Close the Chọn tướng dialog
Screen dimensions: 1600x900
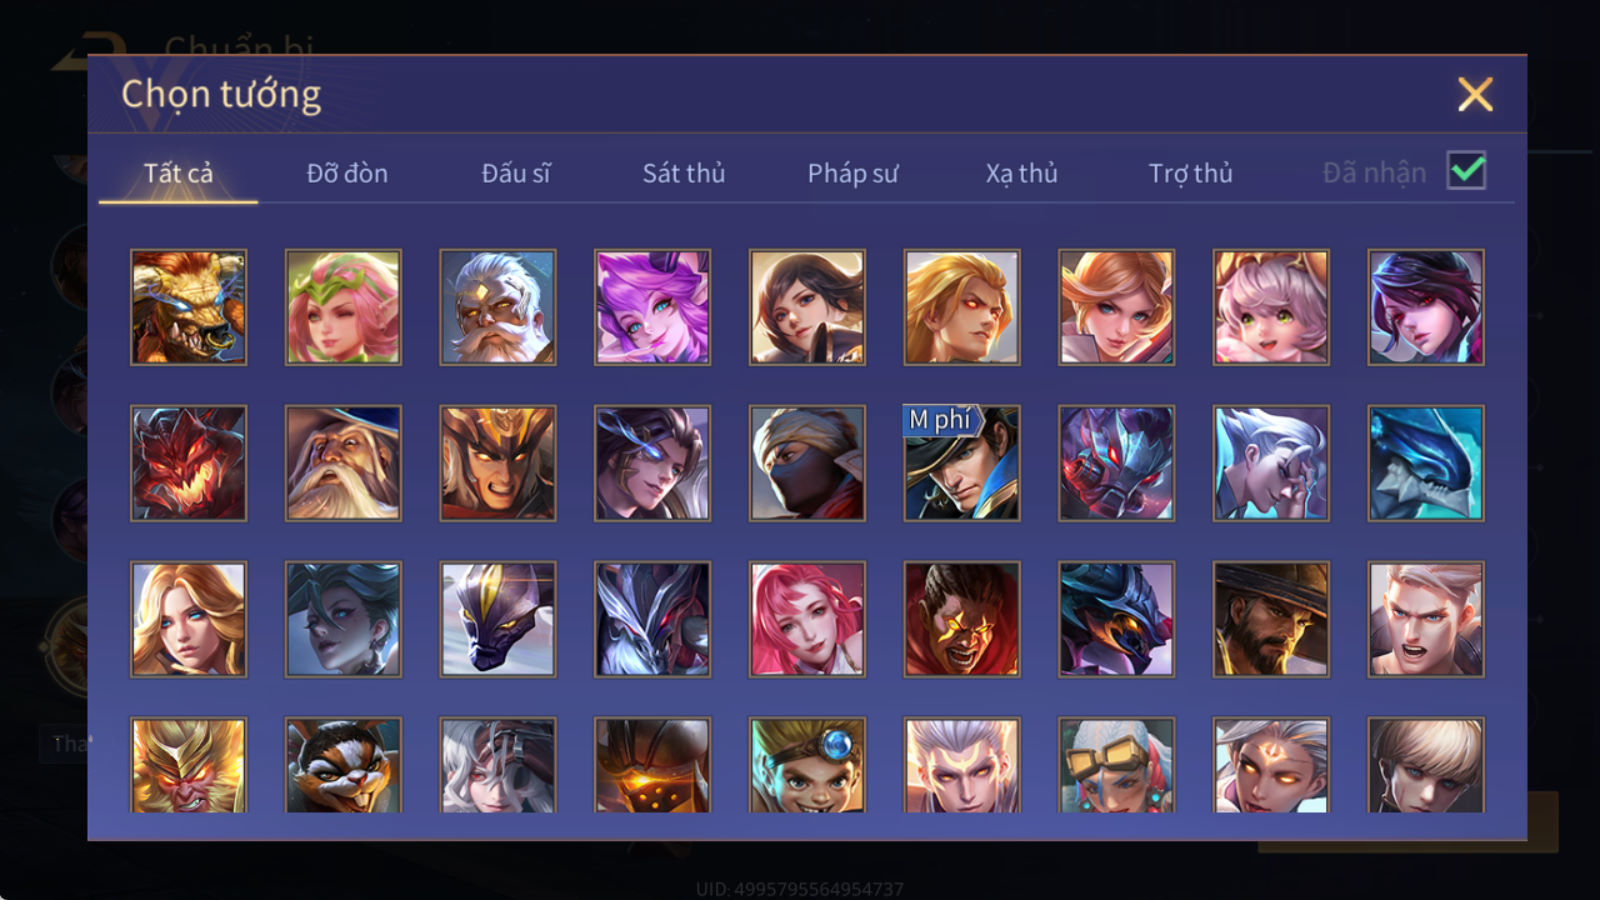pyautogui.click(x=1475, y=95)
